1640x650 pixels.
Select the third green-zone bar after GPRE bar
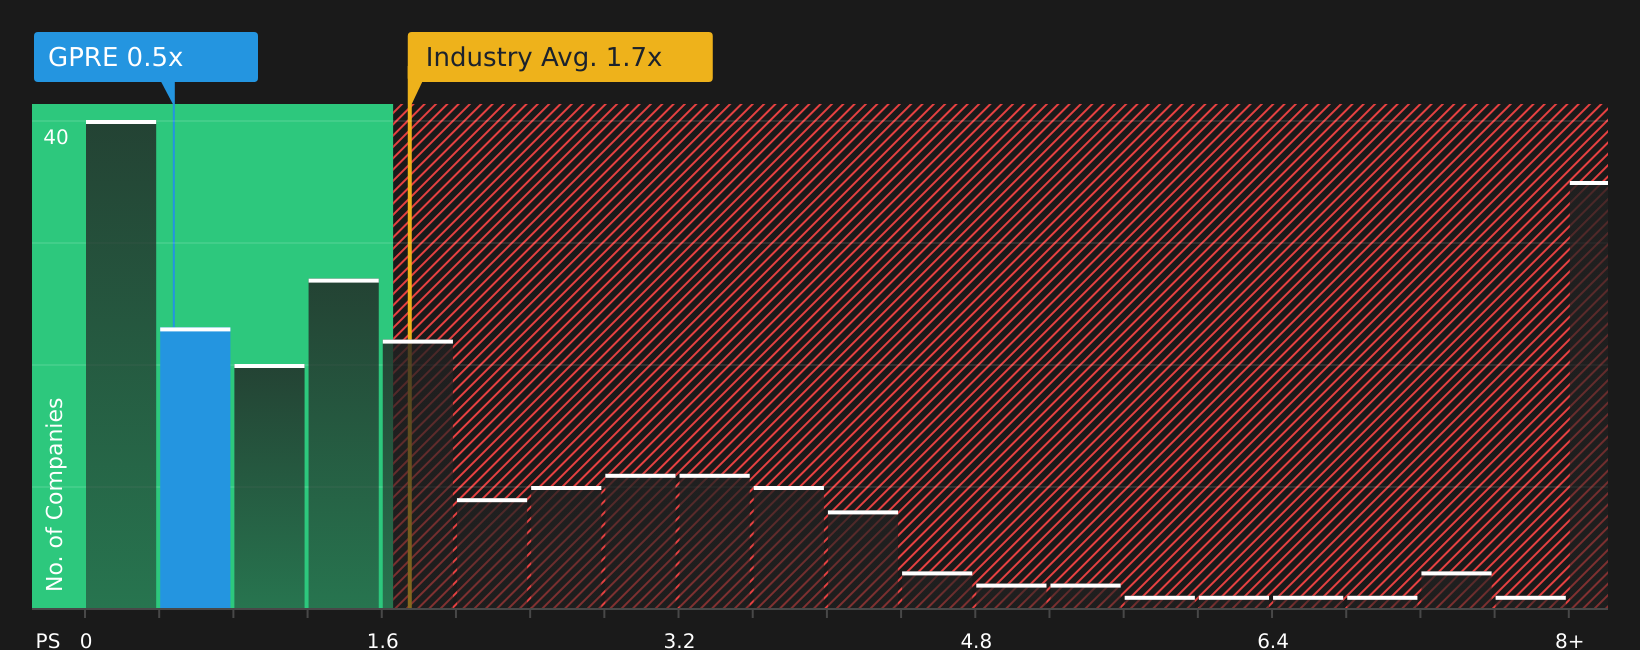tap(269, 486)
